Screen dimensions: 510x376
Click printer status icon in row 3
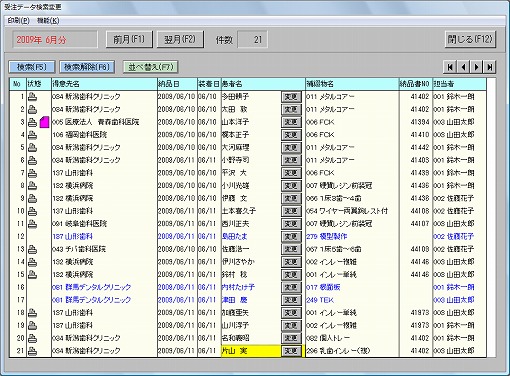point(32,122)
